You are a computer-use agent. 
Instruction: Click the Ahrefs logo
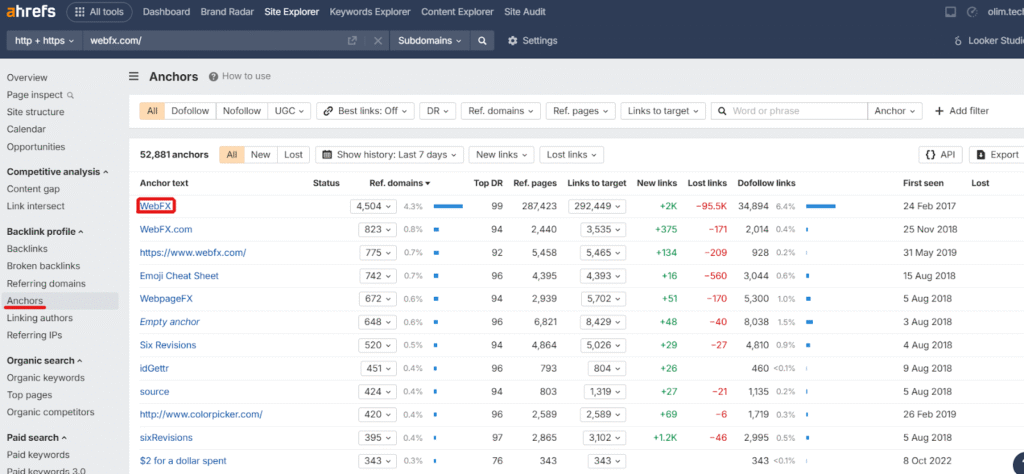[30, 12]
